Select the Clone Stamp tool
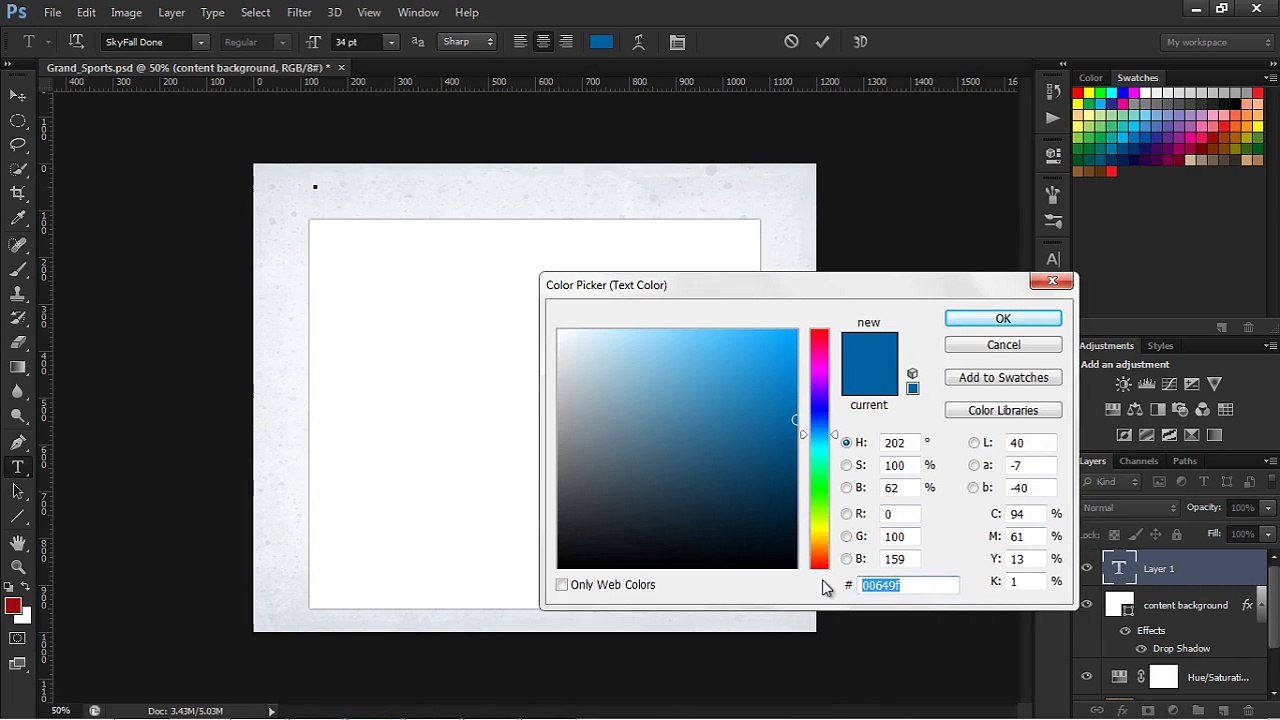1280x720 pixels. coord(18,294)
